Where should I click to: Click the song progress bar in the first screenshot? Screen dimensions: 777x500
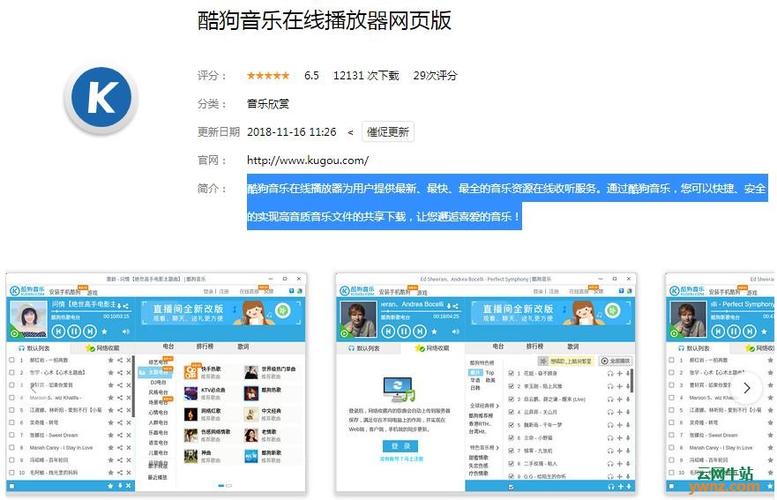(91, 311)
